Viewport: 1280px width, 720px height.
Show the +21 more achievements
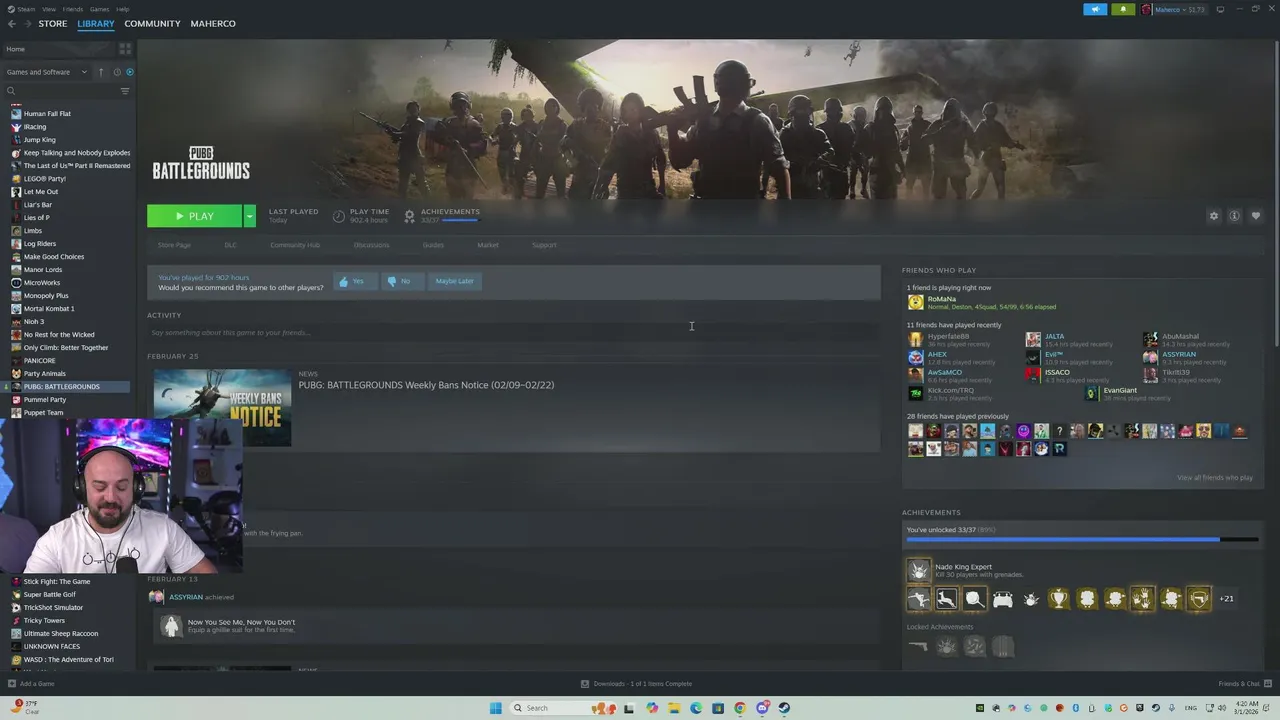(x=1226, y=599)
